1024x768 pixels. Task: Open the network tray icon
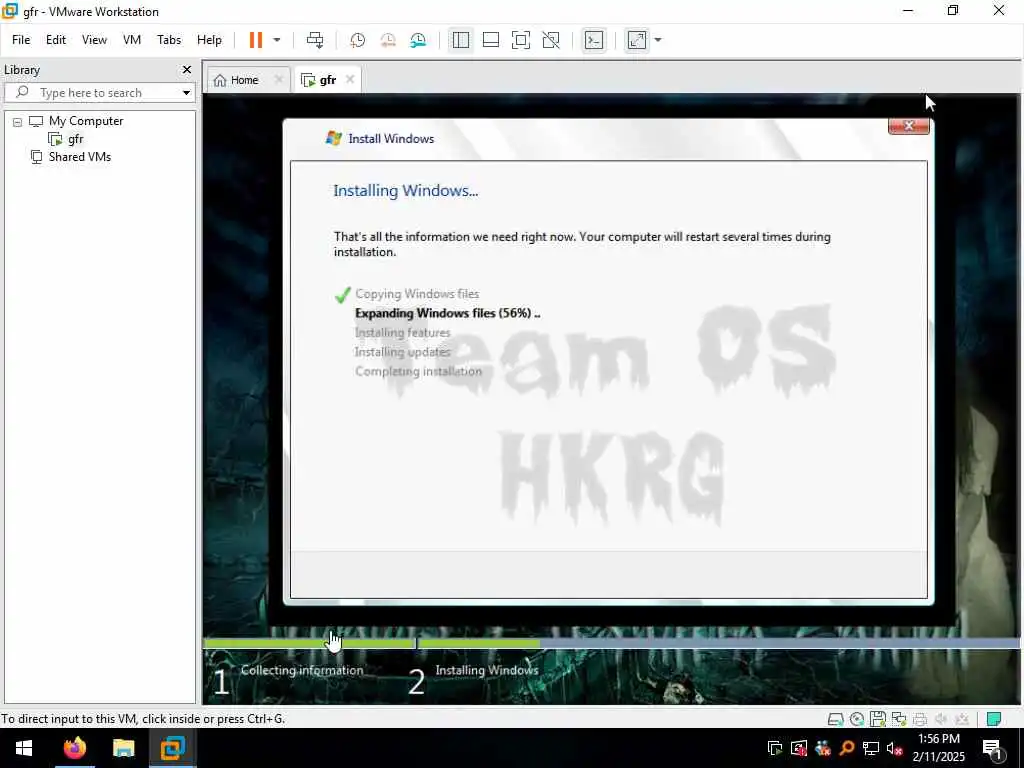(871, 748)
